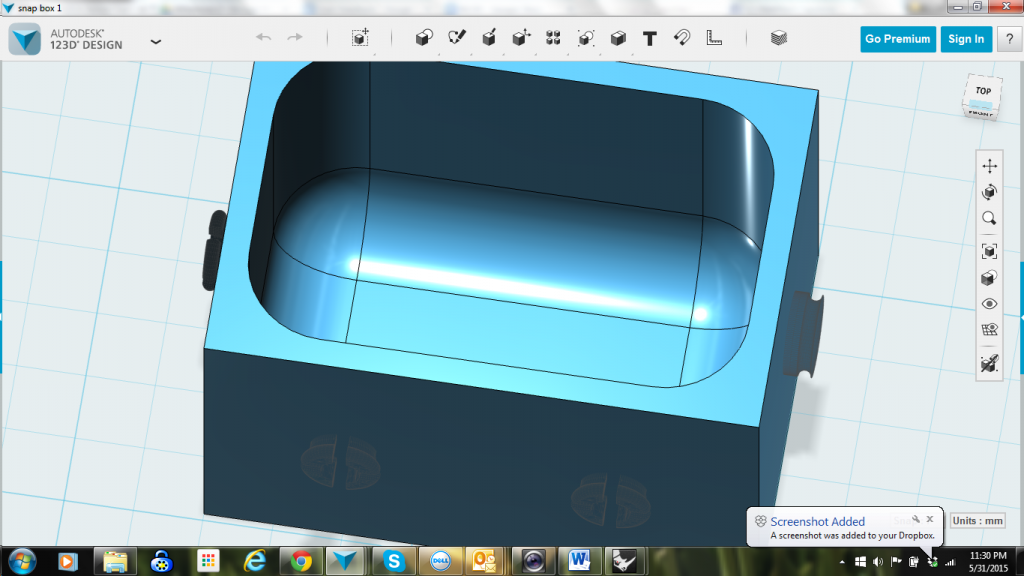This screenshot has width=1024, height=576.
Task: Select the Sketch tool
Action: coord(457,38)
